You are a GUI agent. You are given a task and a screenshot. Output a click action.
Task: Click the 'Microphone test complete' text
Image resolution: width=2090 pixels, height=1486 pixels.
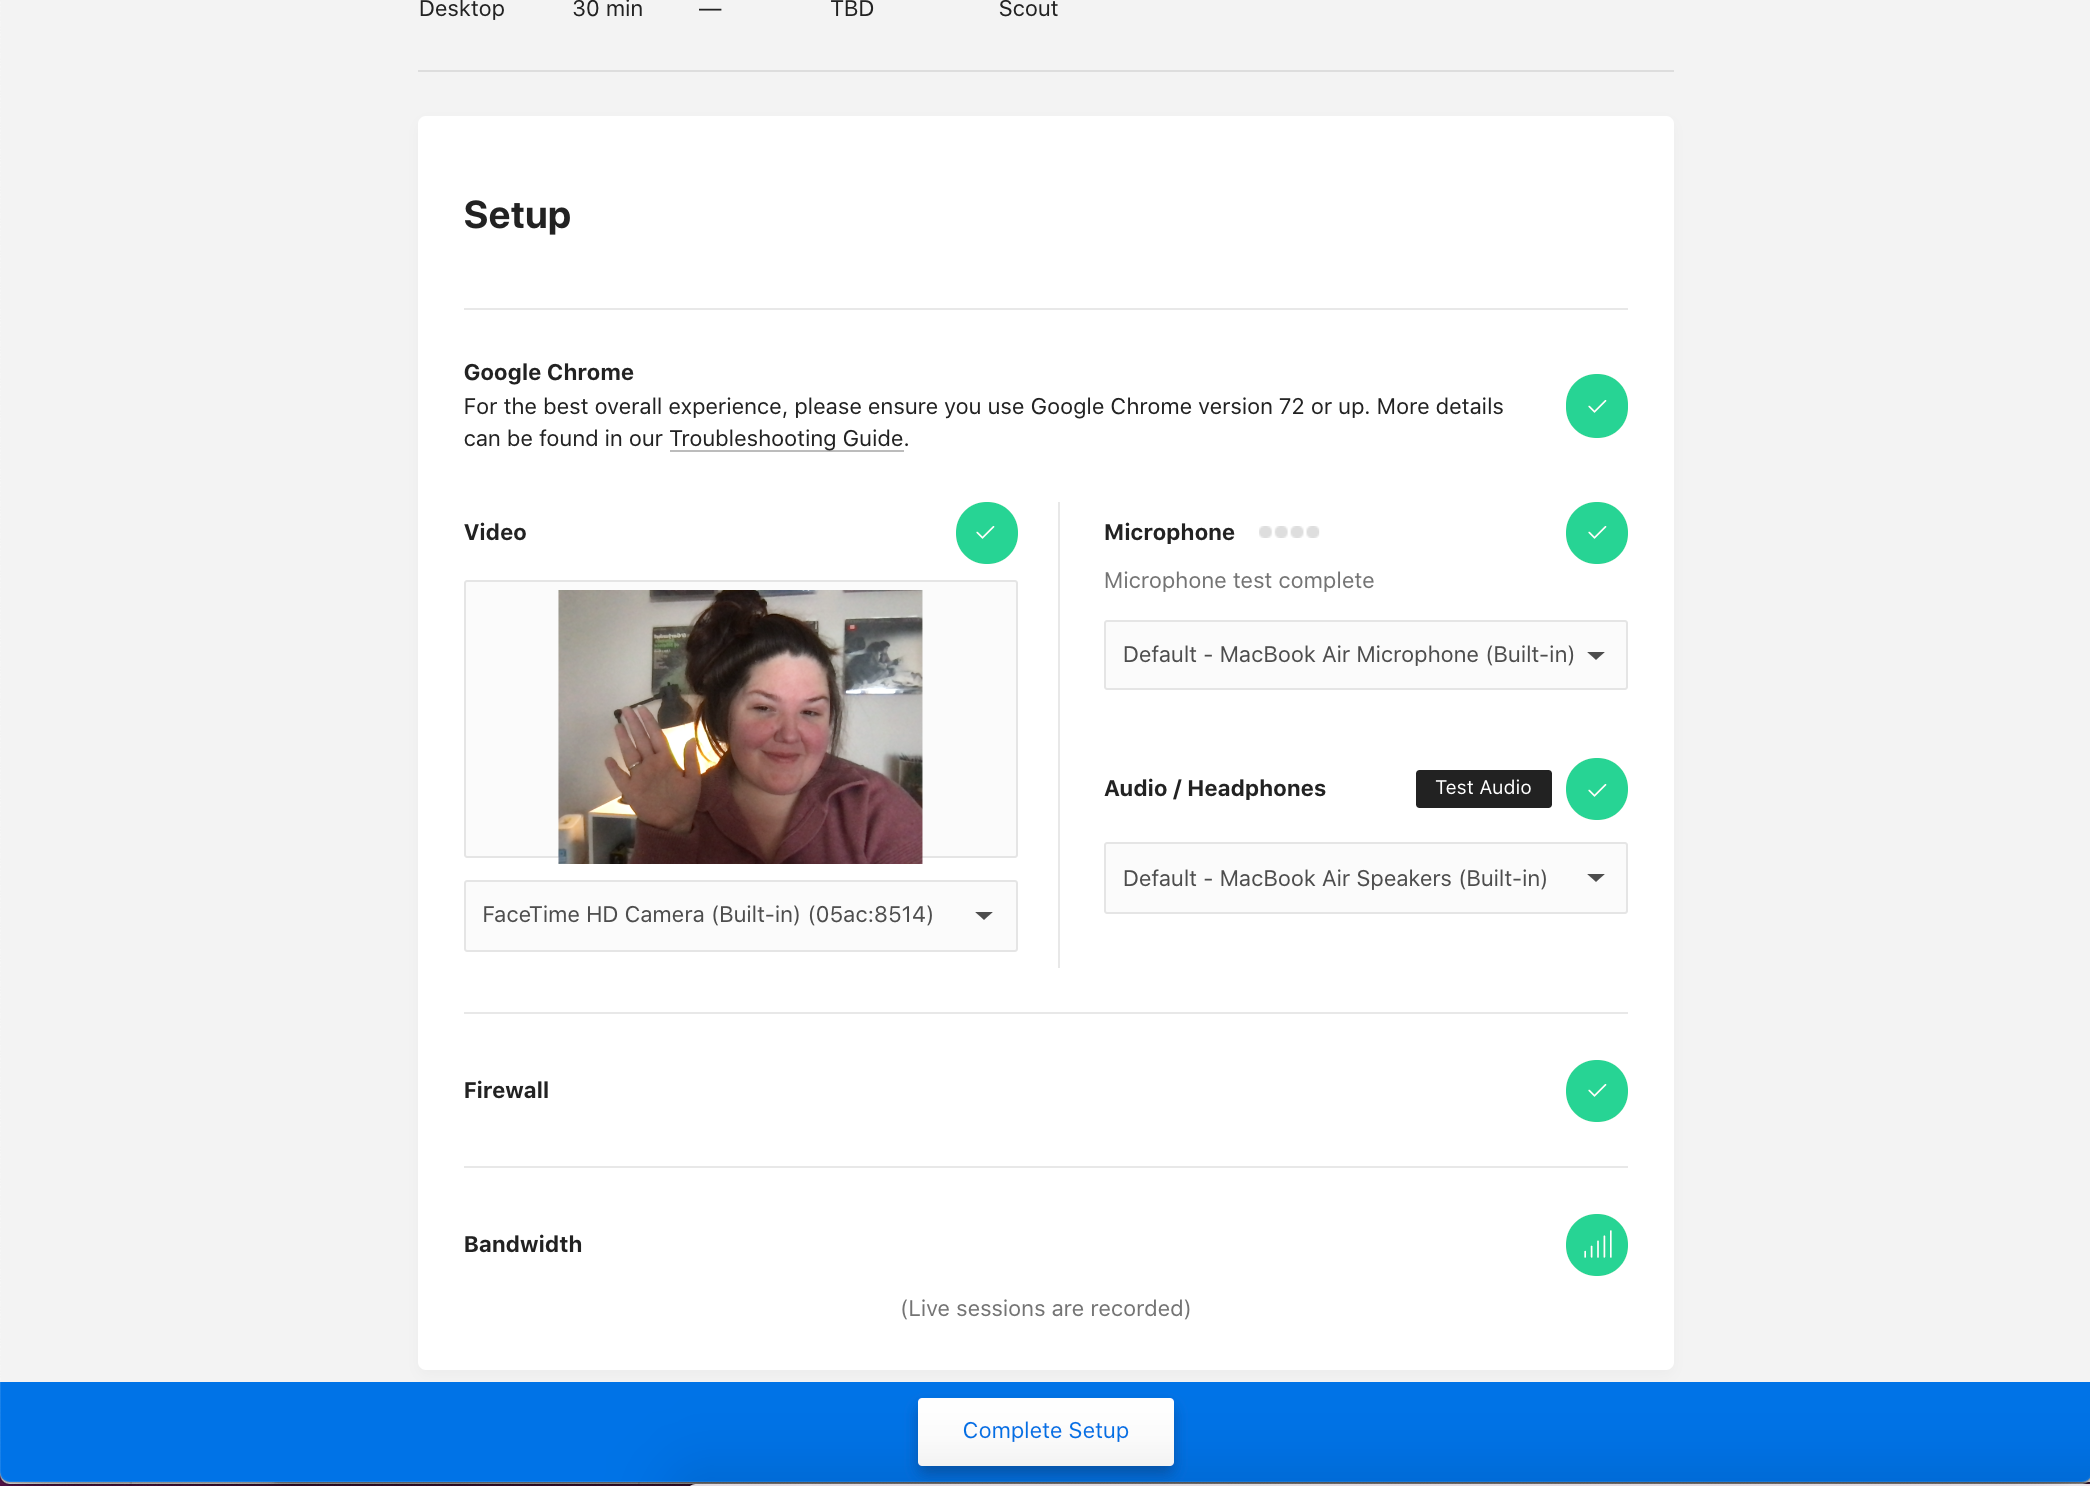1238,580
